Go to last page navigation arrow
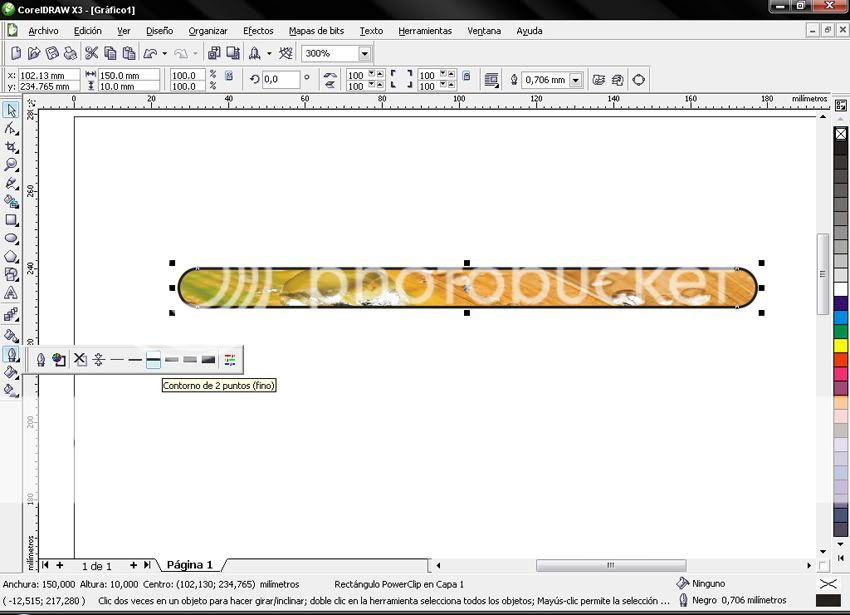 [147, 565]
